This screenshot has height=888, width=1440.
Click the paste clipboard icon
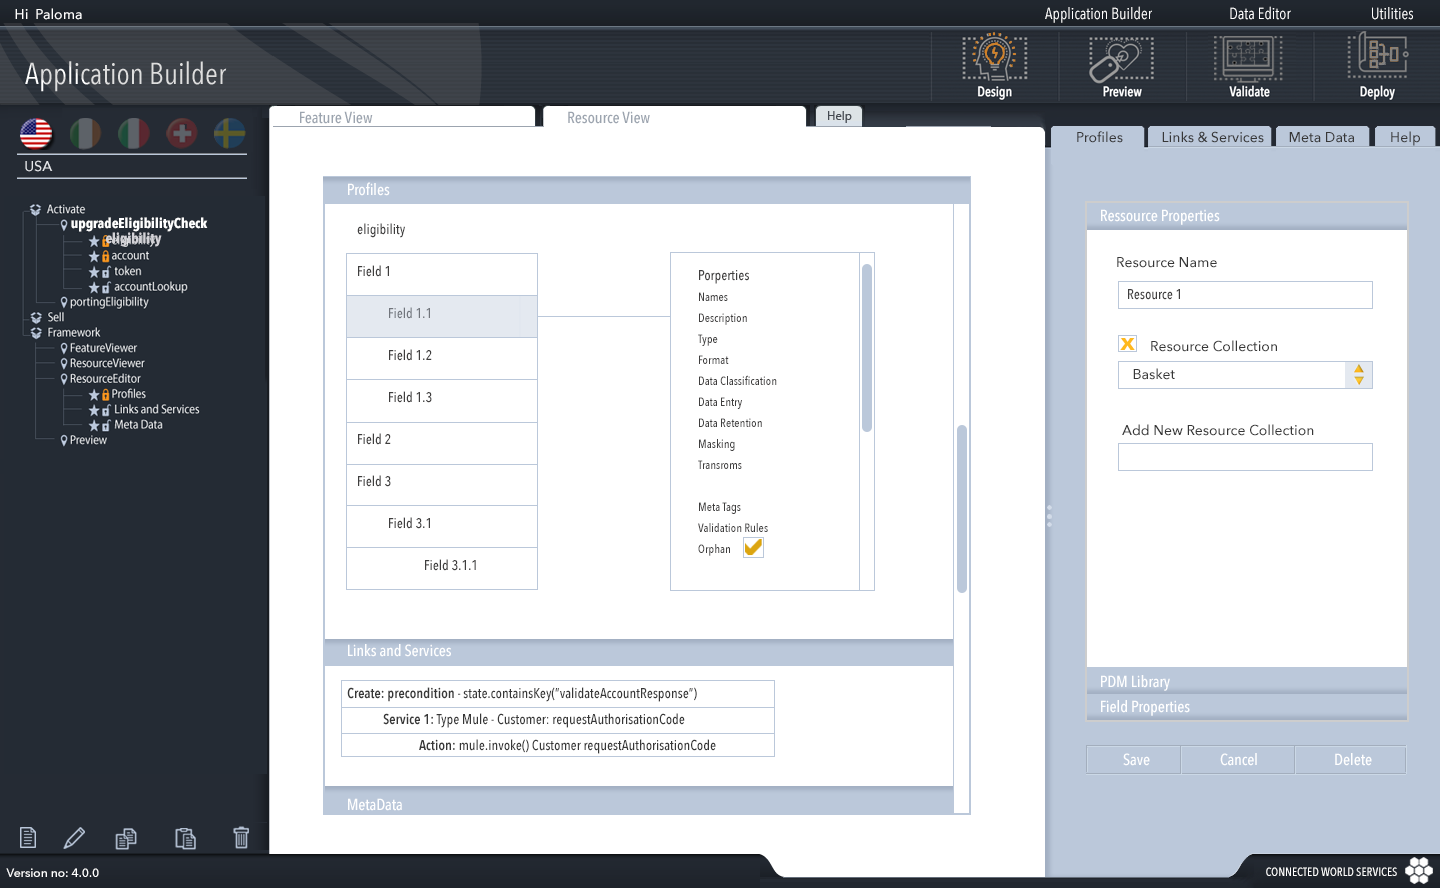click(185, 838)
